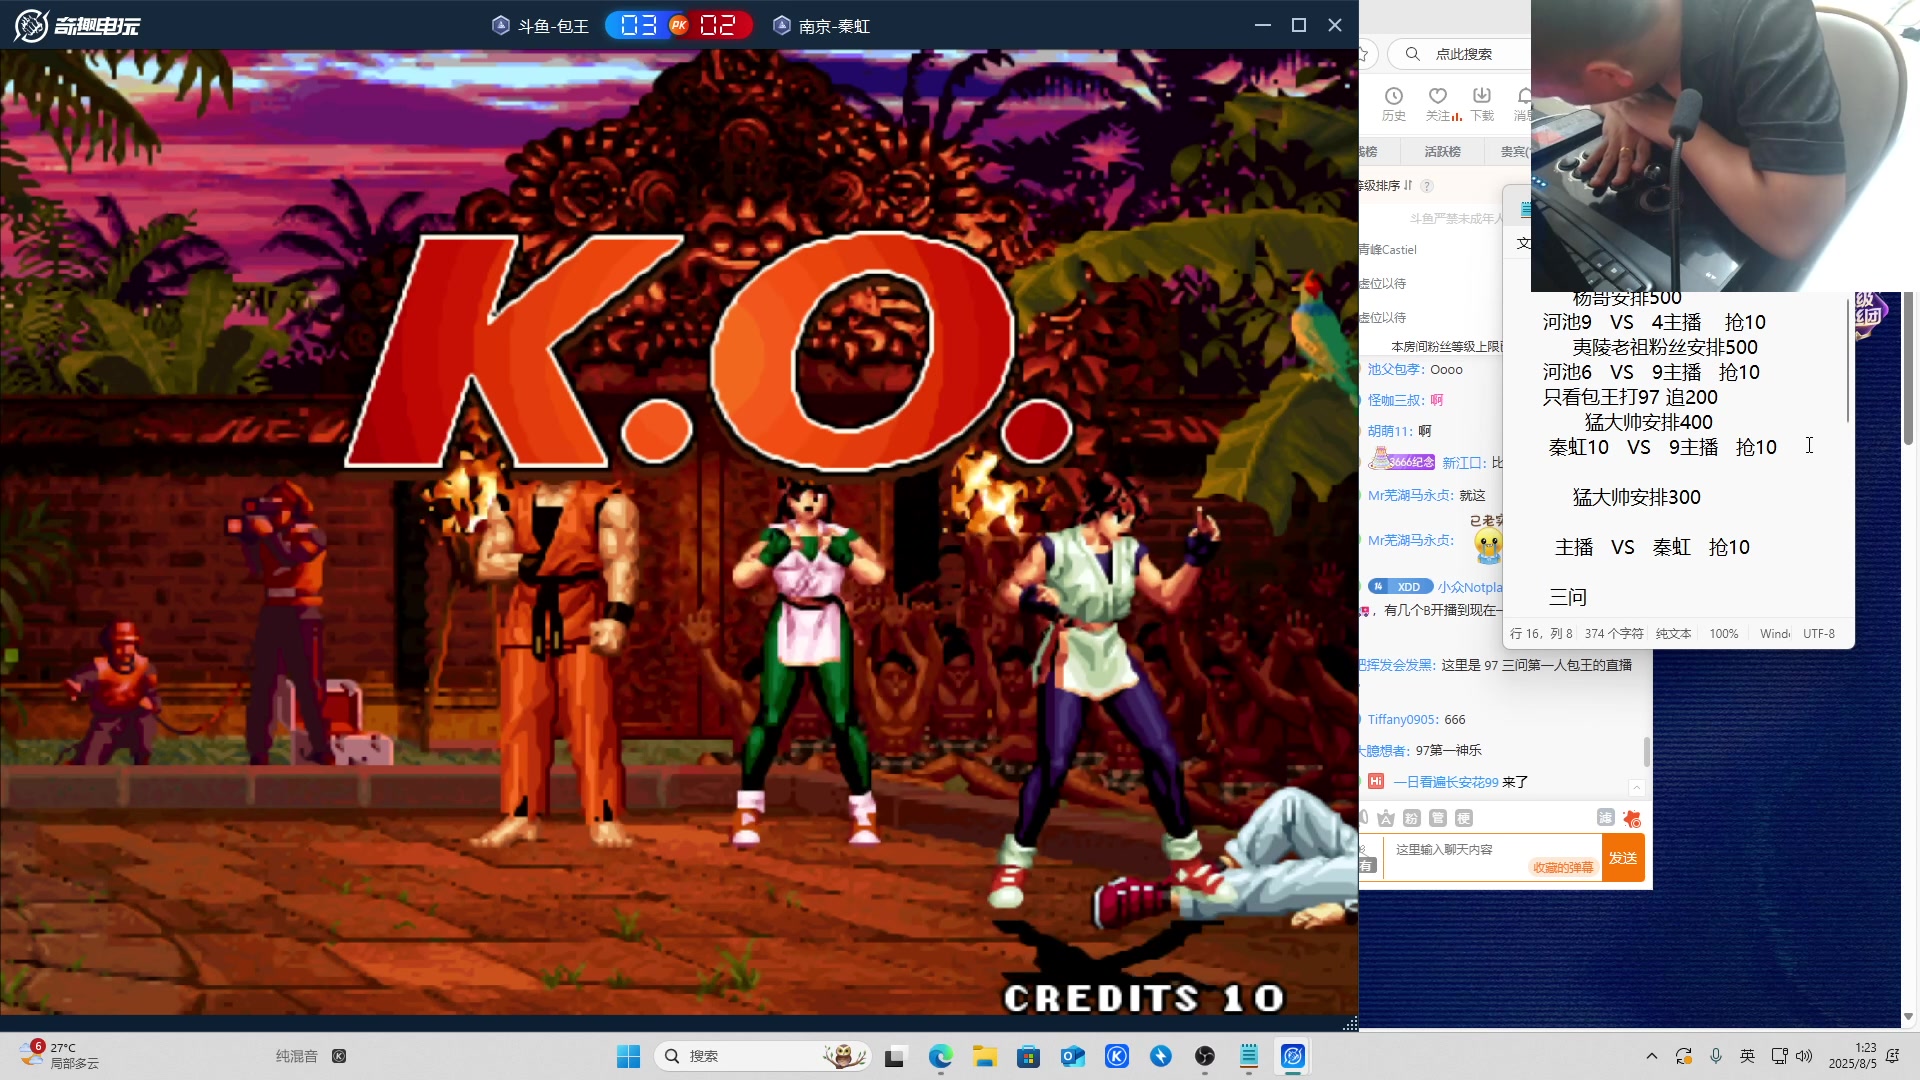Screen dimensions: 1920x1080
Task: Click the blue score 03
Action: 638,25
